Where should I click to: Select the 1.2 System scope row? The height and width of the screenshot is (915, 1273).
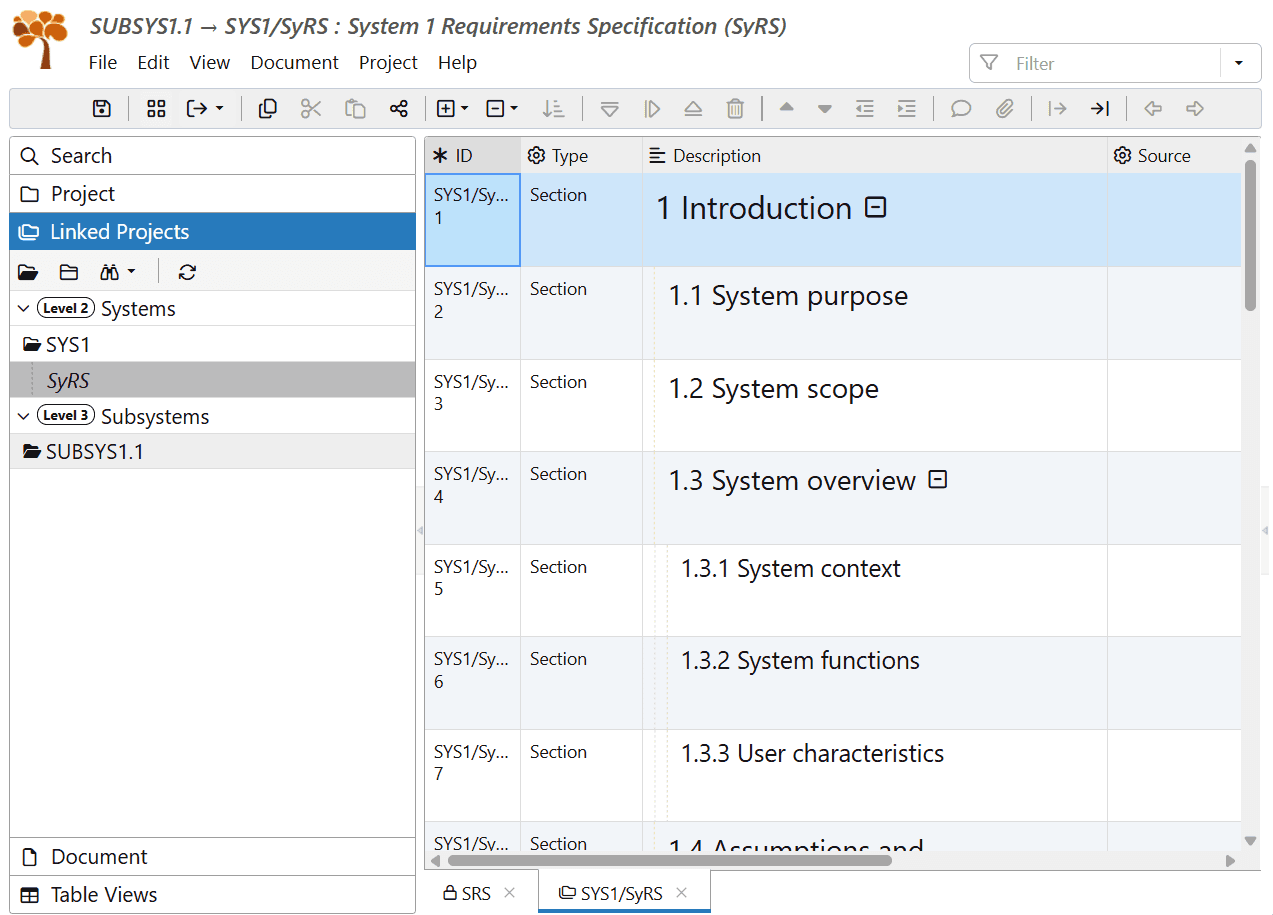click(x=833, y=406)
